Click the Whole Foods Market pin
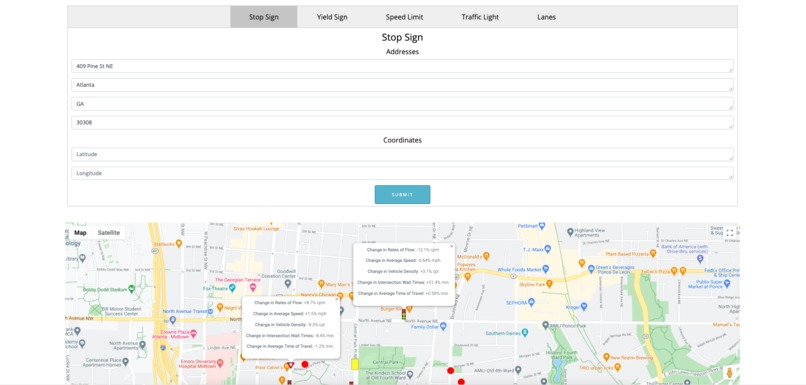Viewport: 806px width, 385px height. tap(546, 269)
